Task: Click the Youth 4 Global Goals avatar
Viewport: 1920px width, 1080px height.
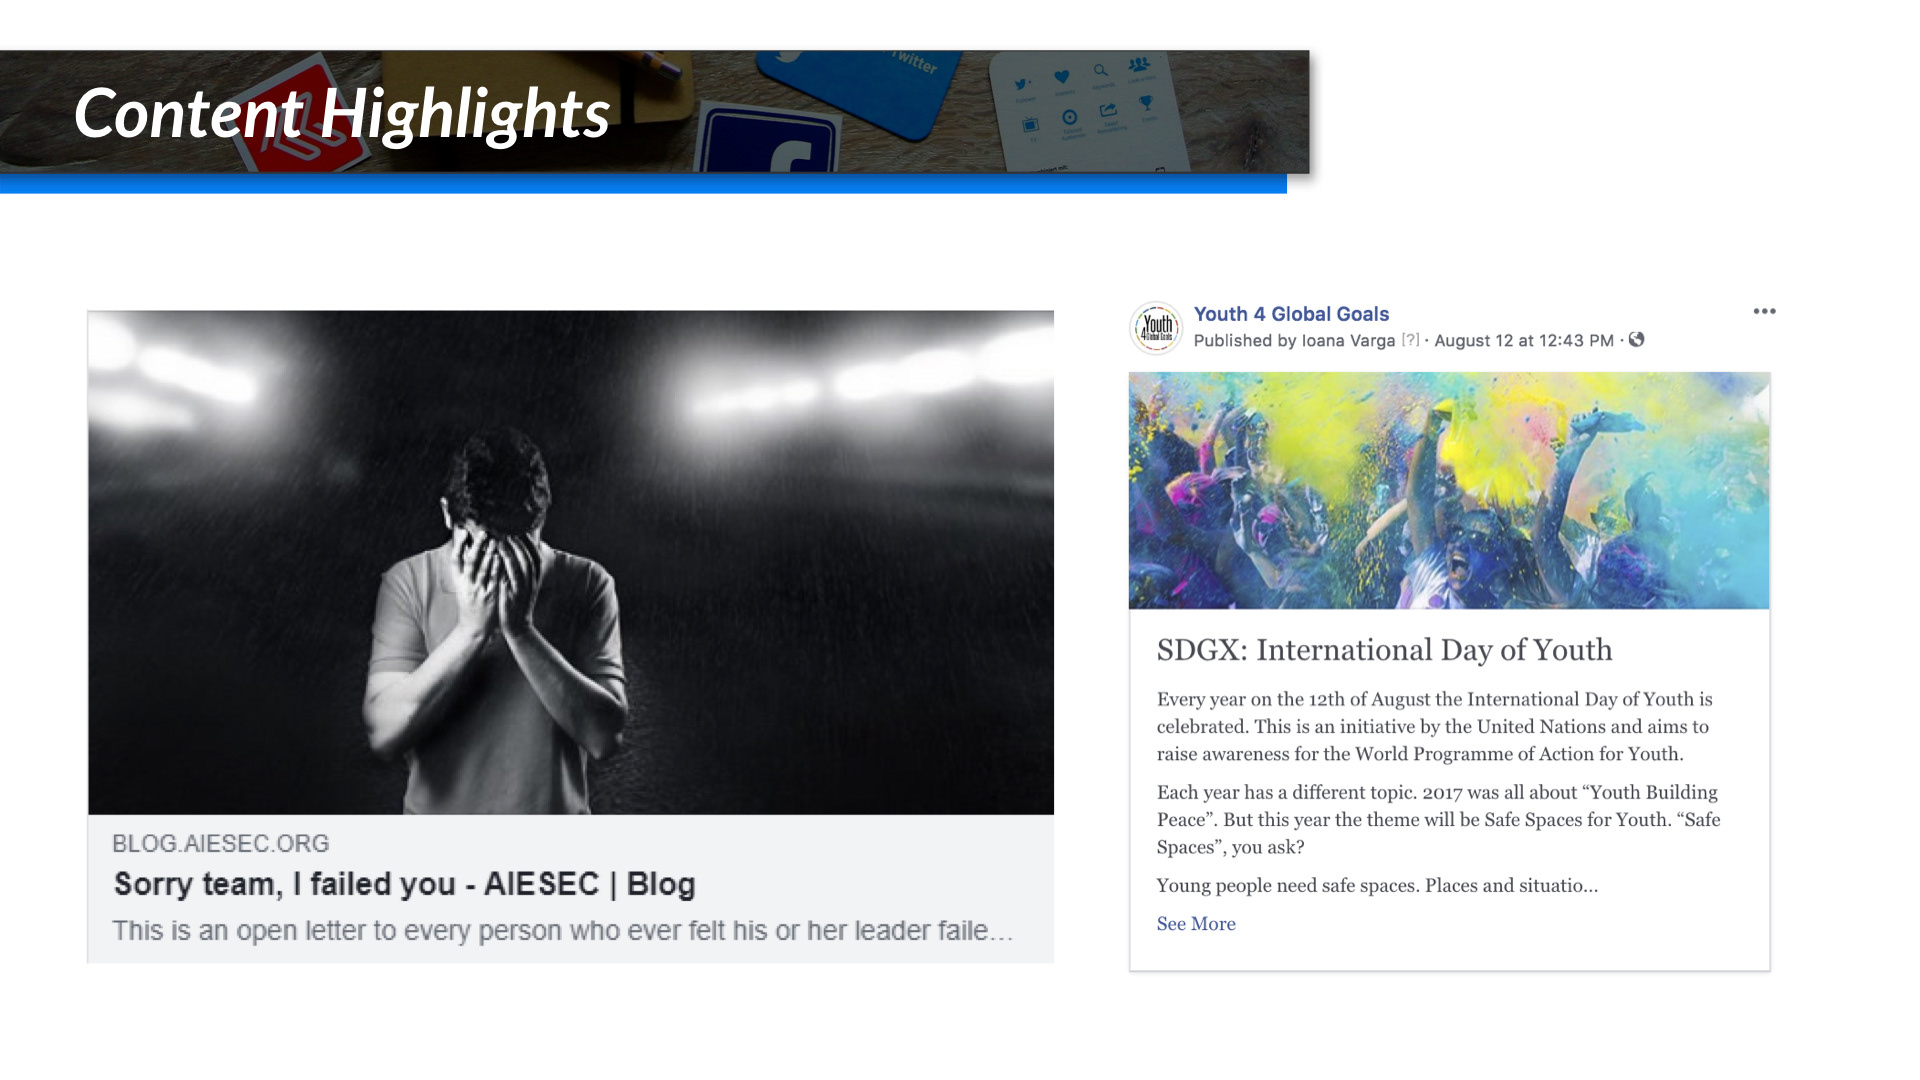Action: [1156, 327]
